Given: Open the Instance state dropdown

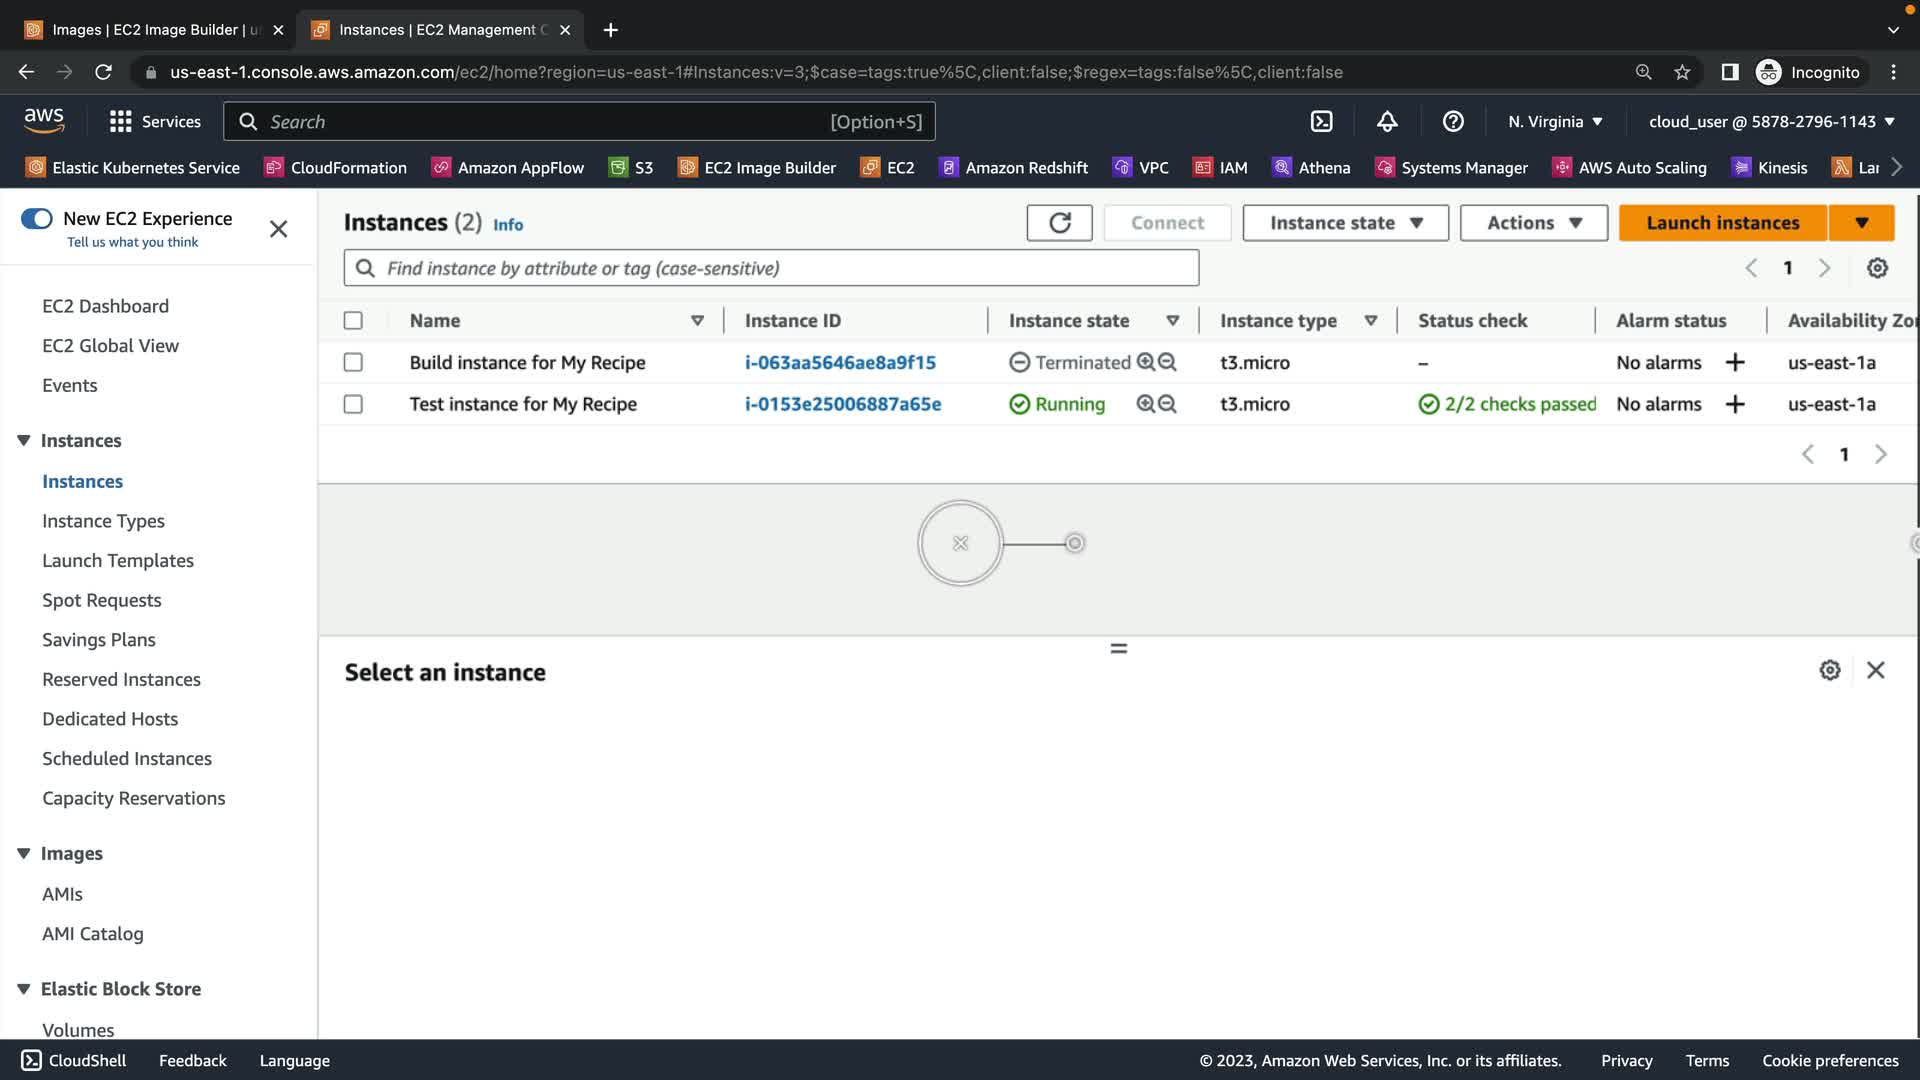Looking at the screenshot, I should coord(1345,223).
